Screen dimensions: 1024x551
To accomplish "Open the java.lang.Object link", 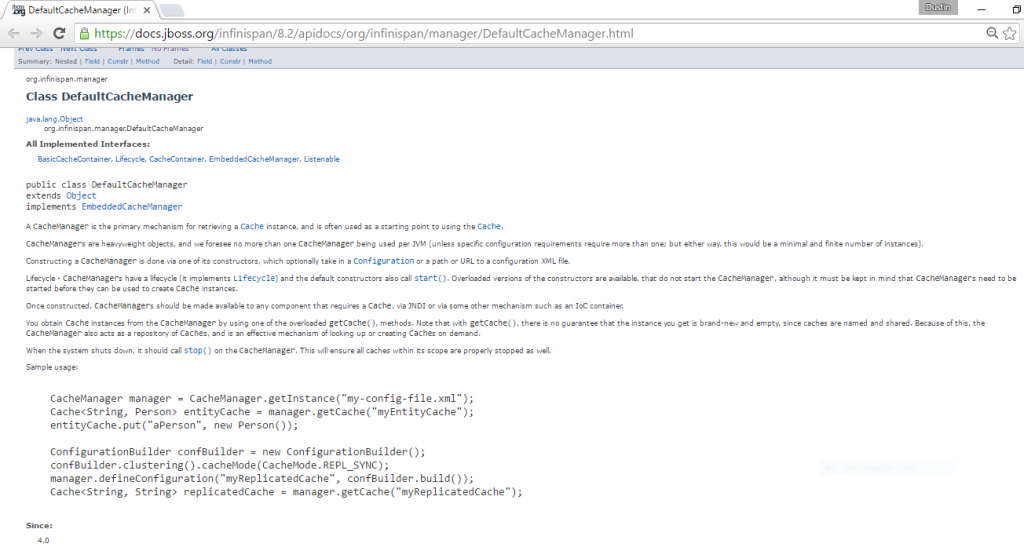I will coord(54,119).
